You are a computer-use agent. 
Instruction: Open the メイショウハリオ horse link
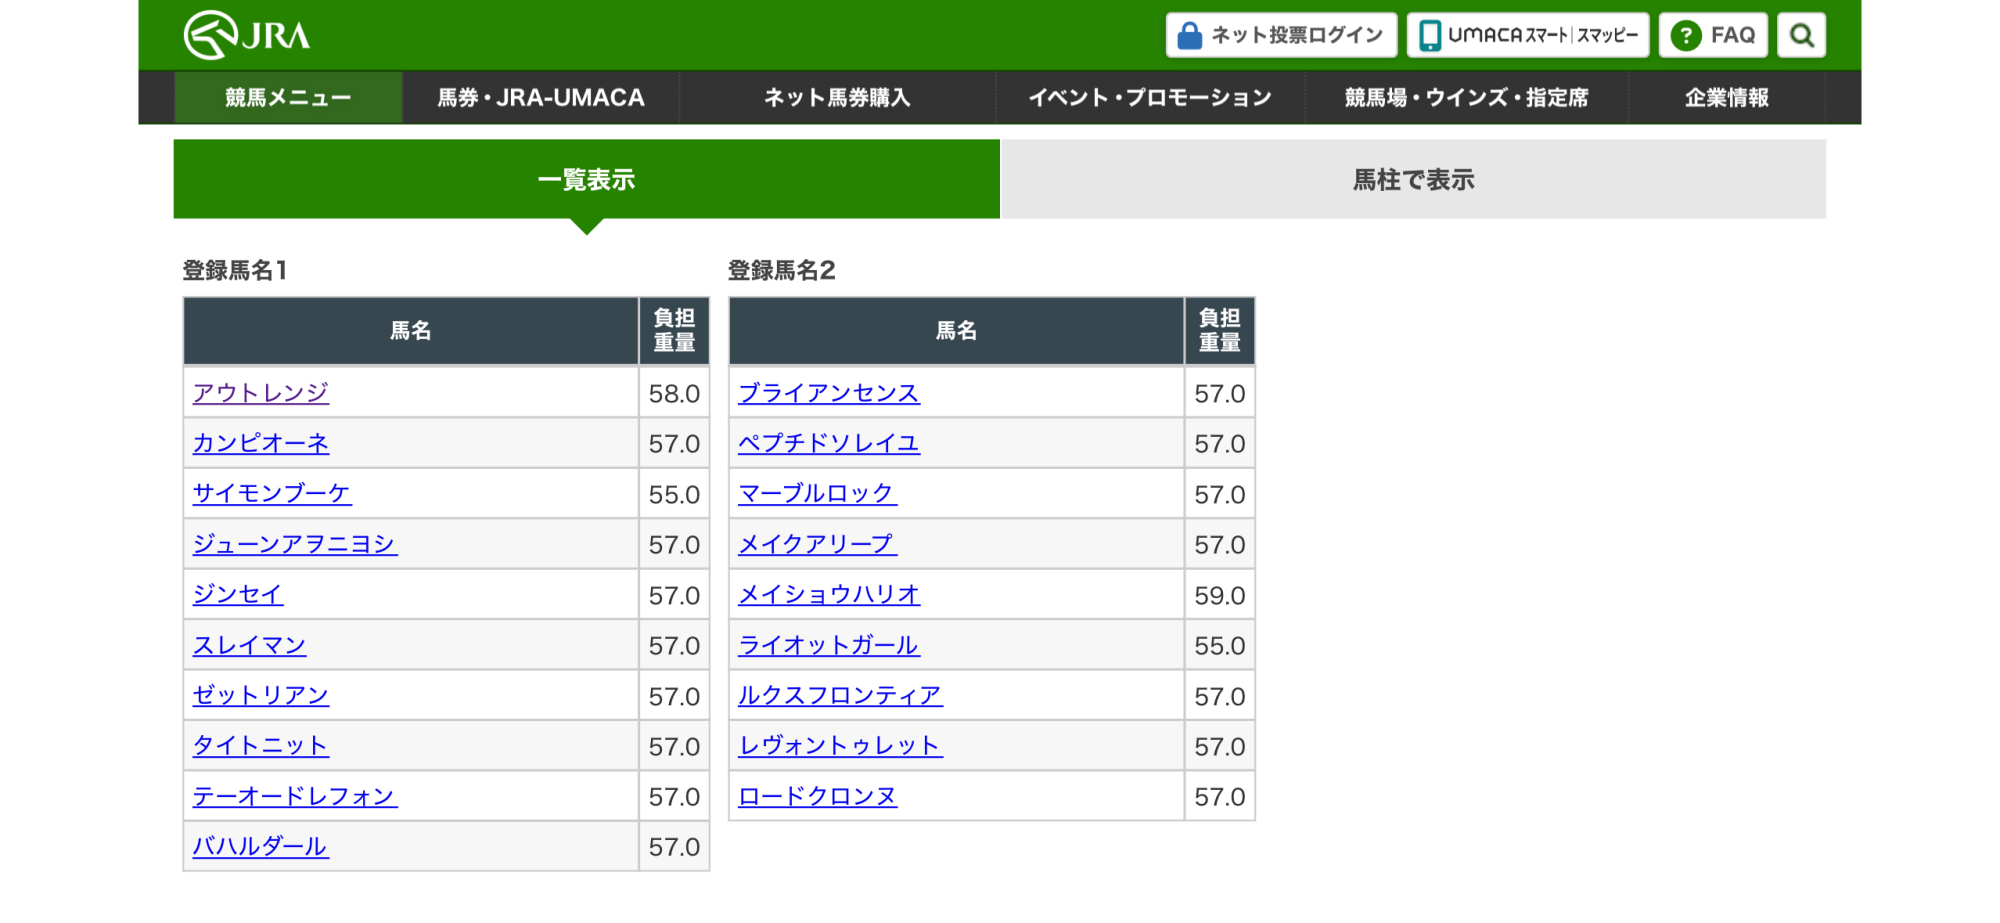point(828,595)
